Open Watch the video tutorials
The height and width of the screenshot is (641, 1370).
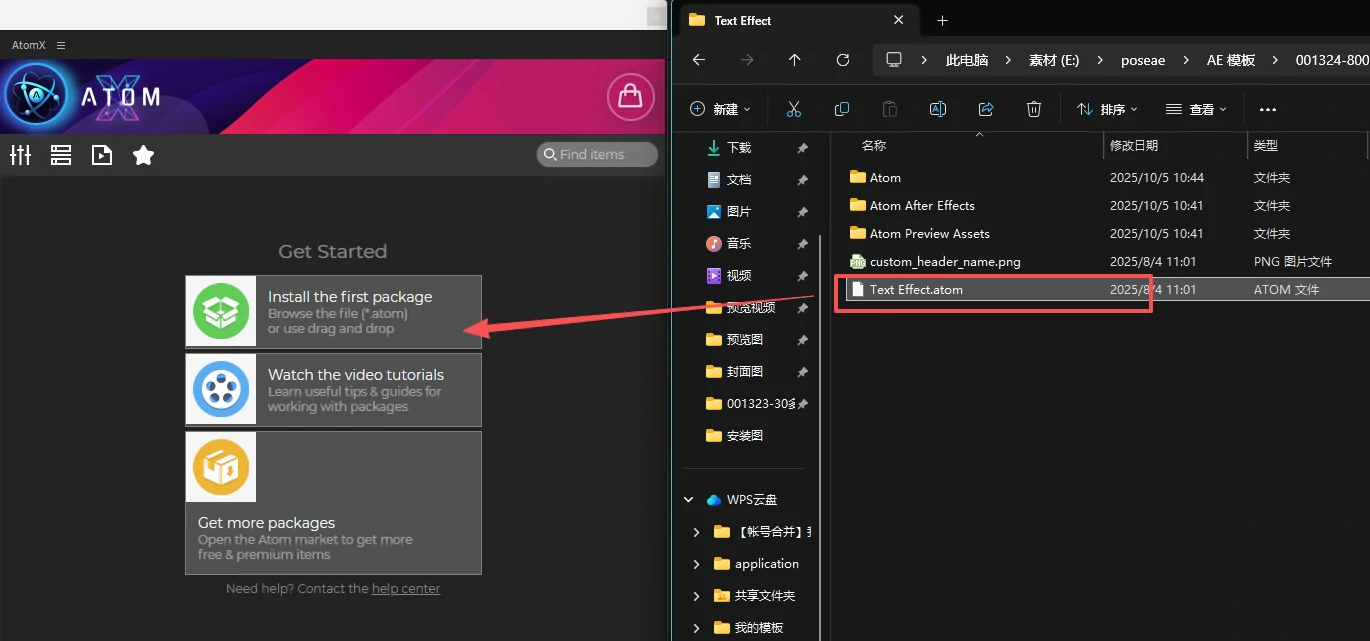tap(333, 390)
